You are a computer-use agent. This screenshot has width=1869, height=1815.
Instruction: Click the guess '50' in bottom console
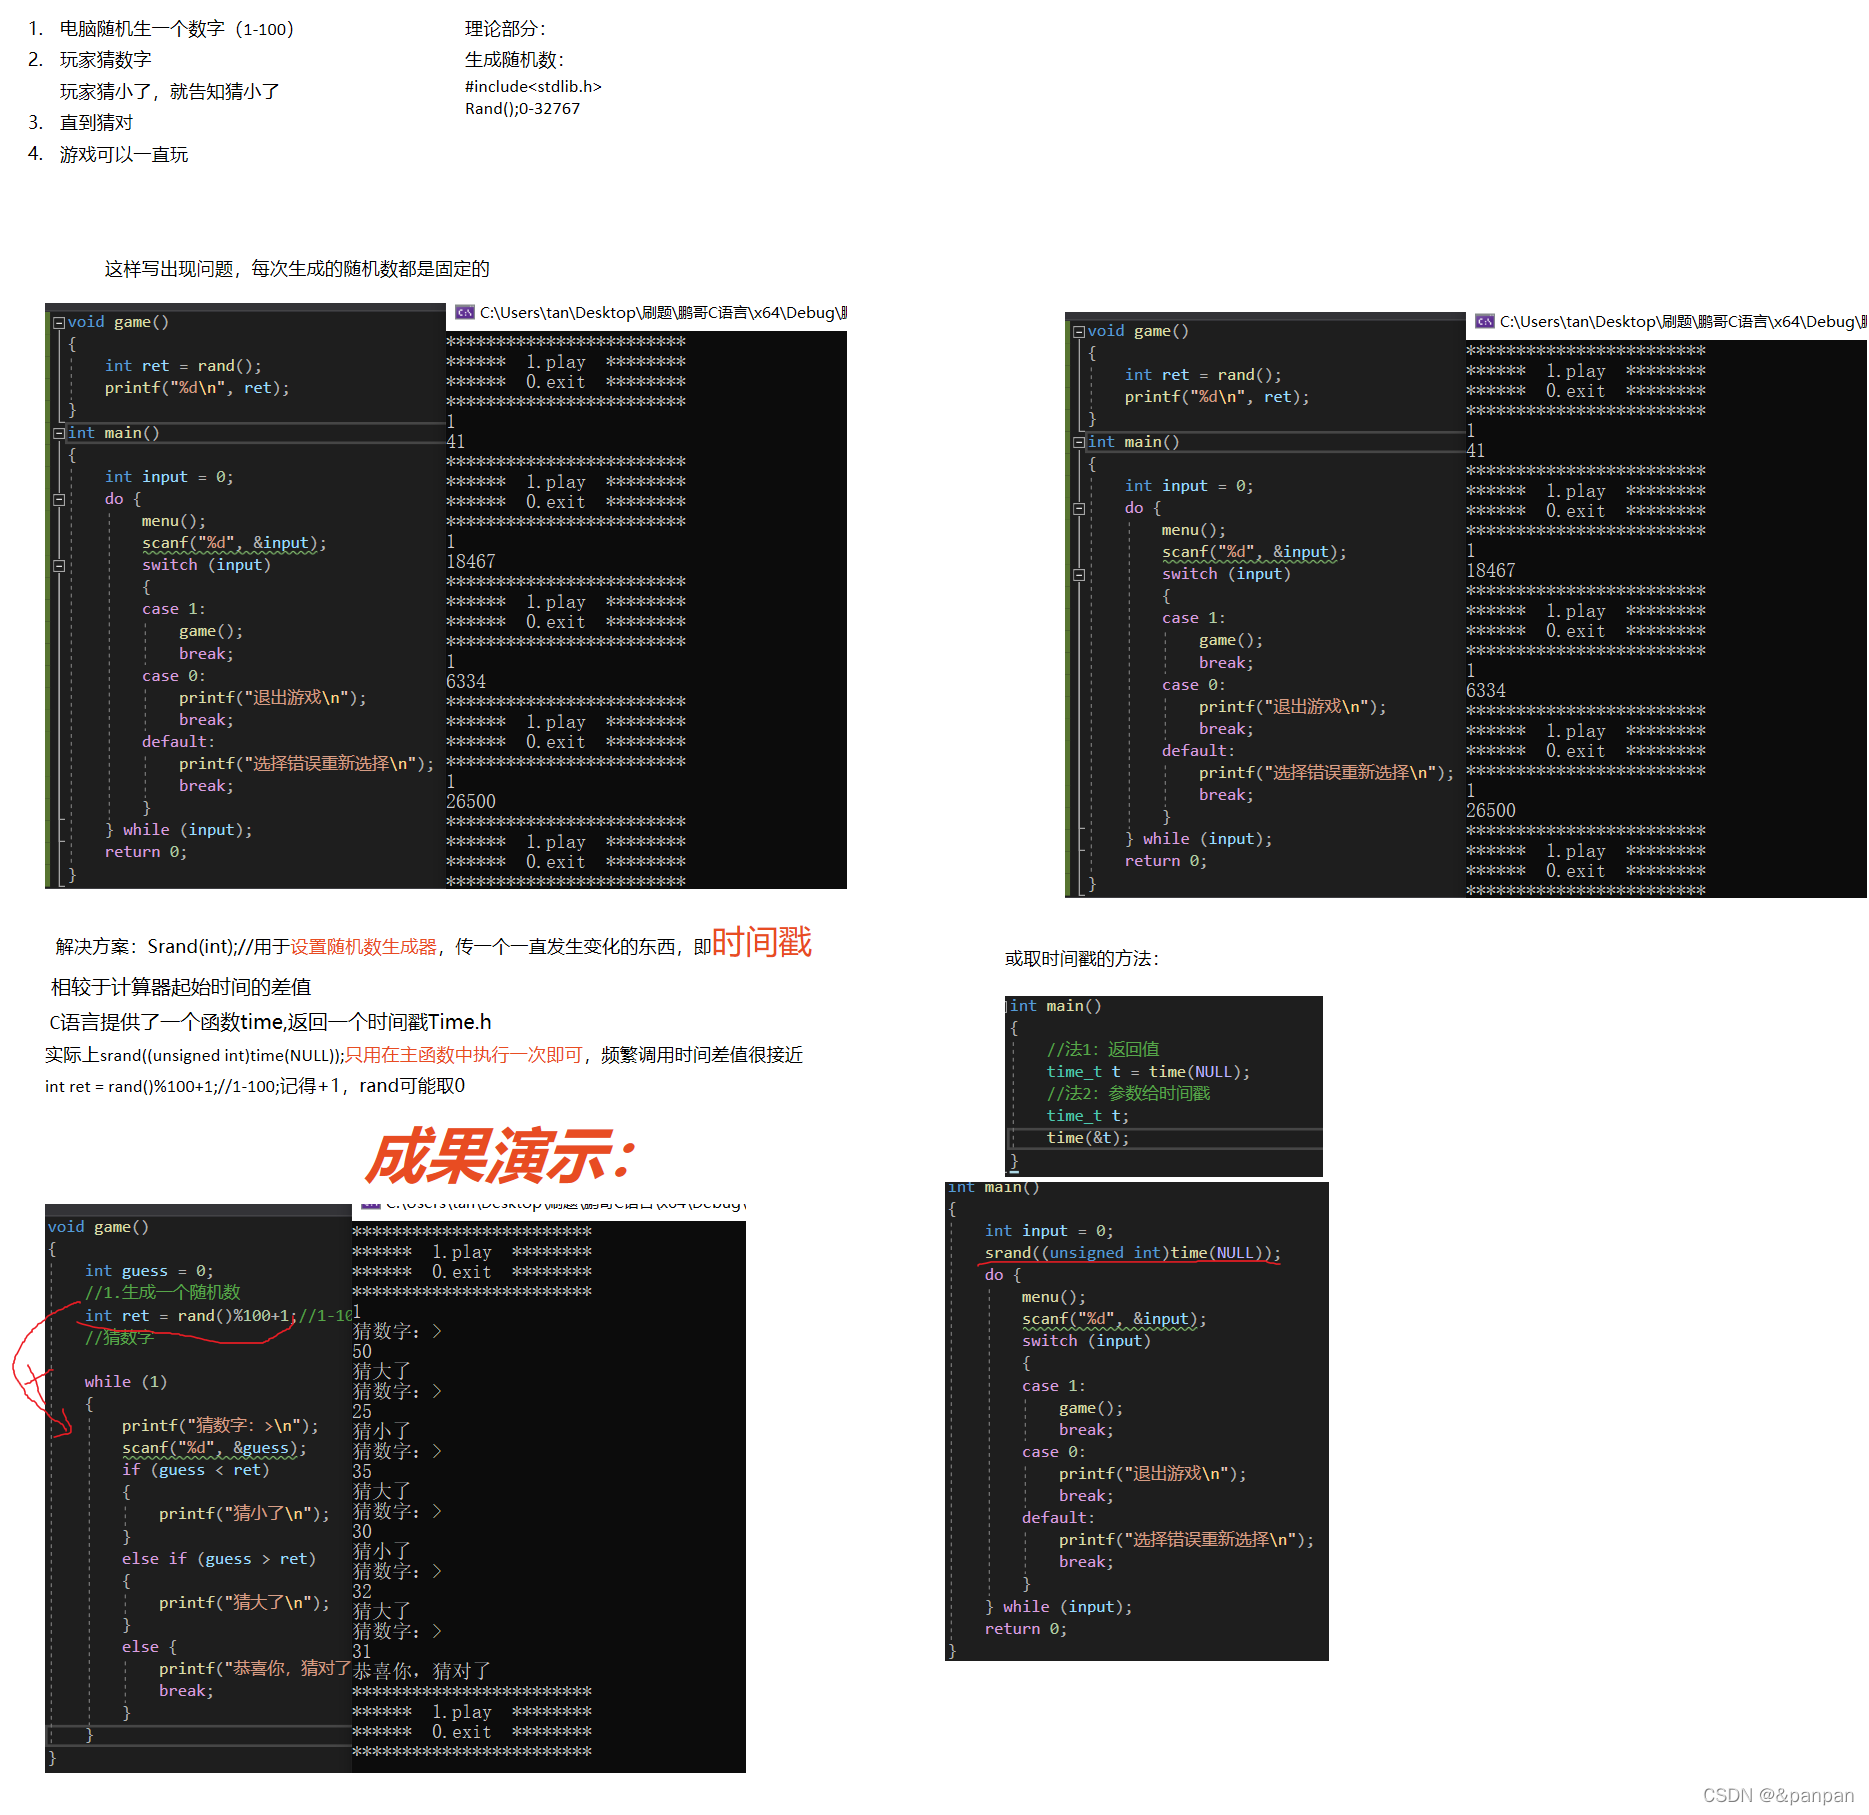pos(362,1352)
